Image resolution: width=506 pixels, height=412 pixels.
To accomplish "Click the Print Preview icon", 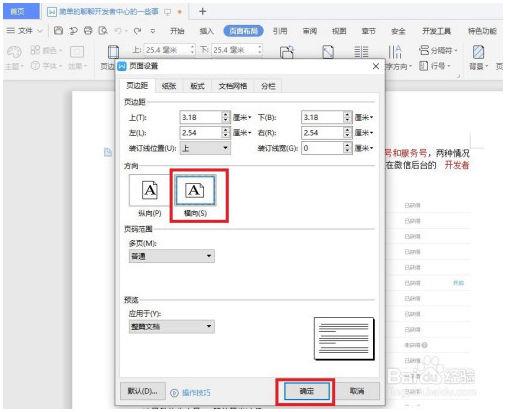I will pyautogui.click(x=103, y=31).
